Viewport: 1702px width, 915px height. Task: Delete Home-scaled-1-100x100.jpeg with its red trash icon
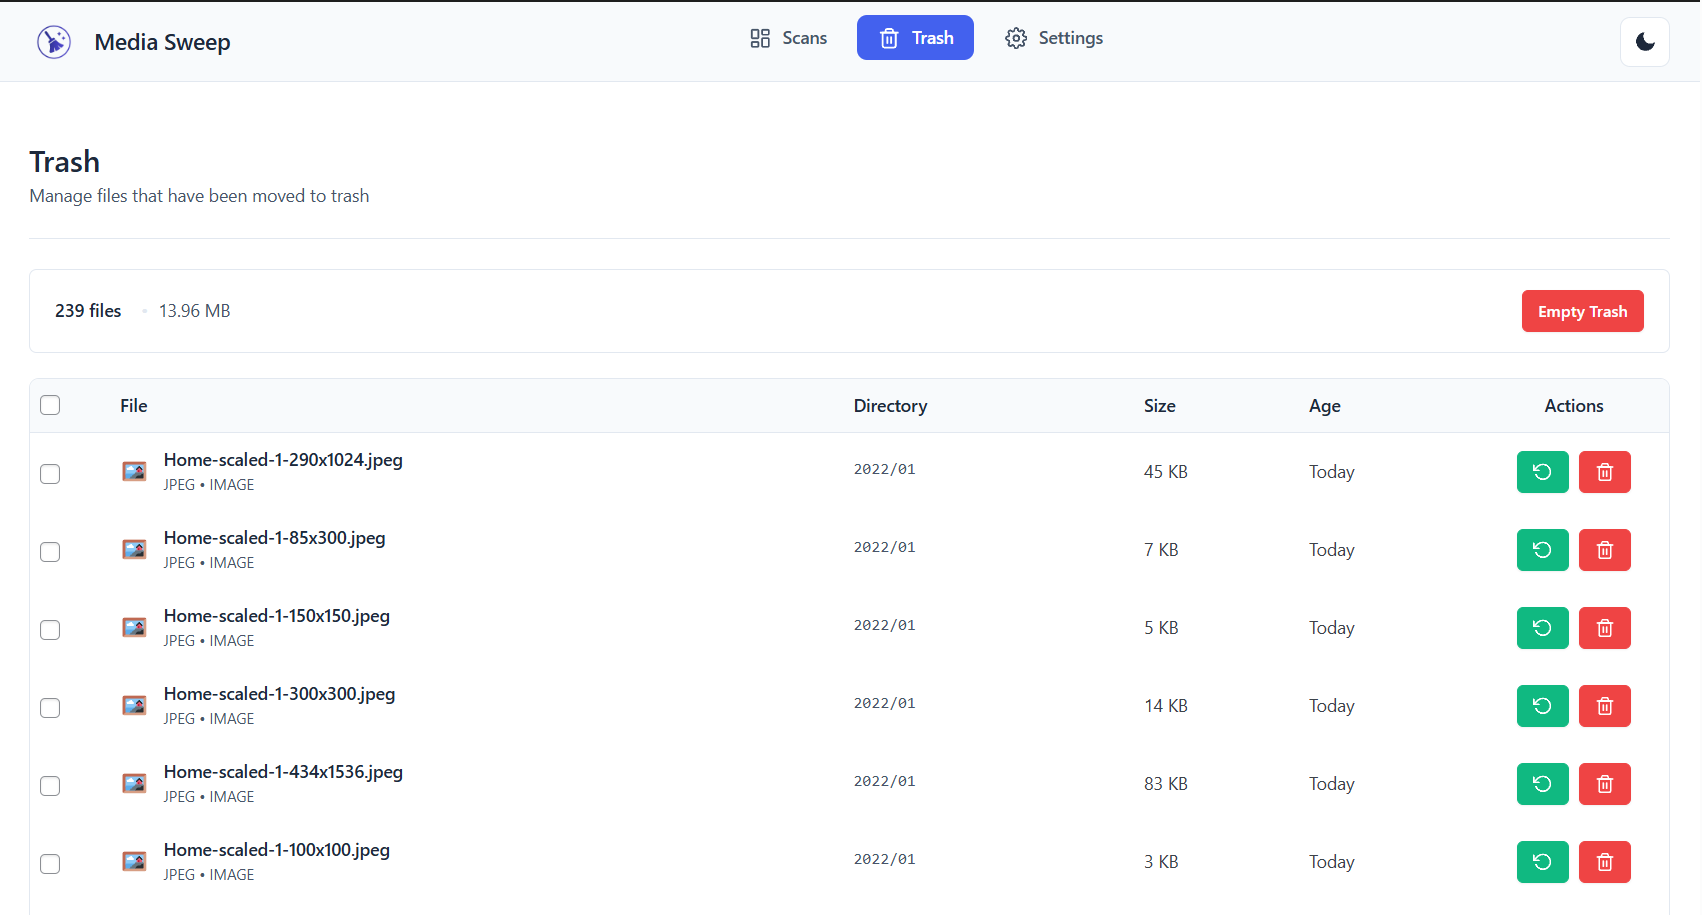(1605, 861)
